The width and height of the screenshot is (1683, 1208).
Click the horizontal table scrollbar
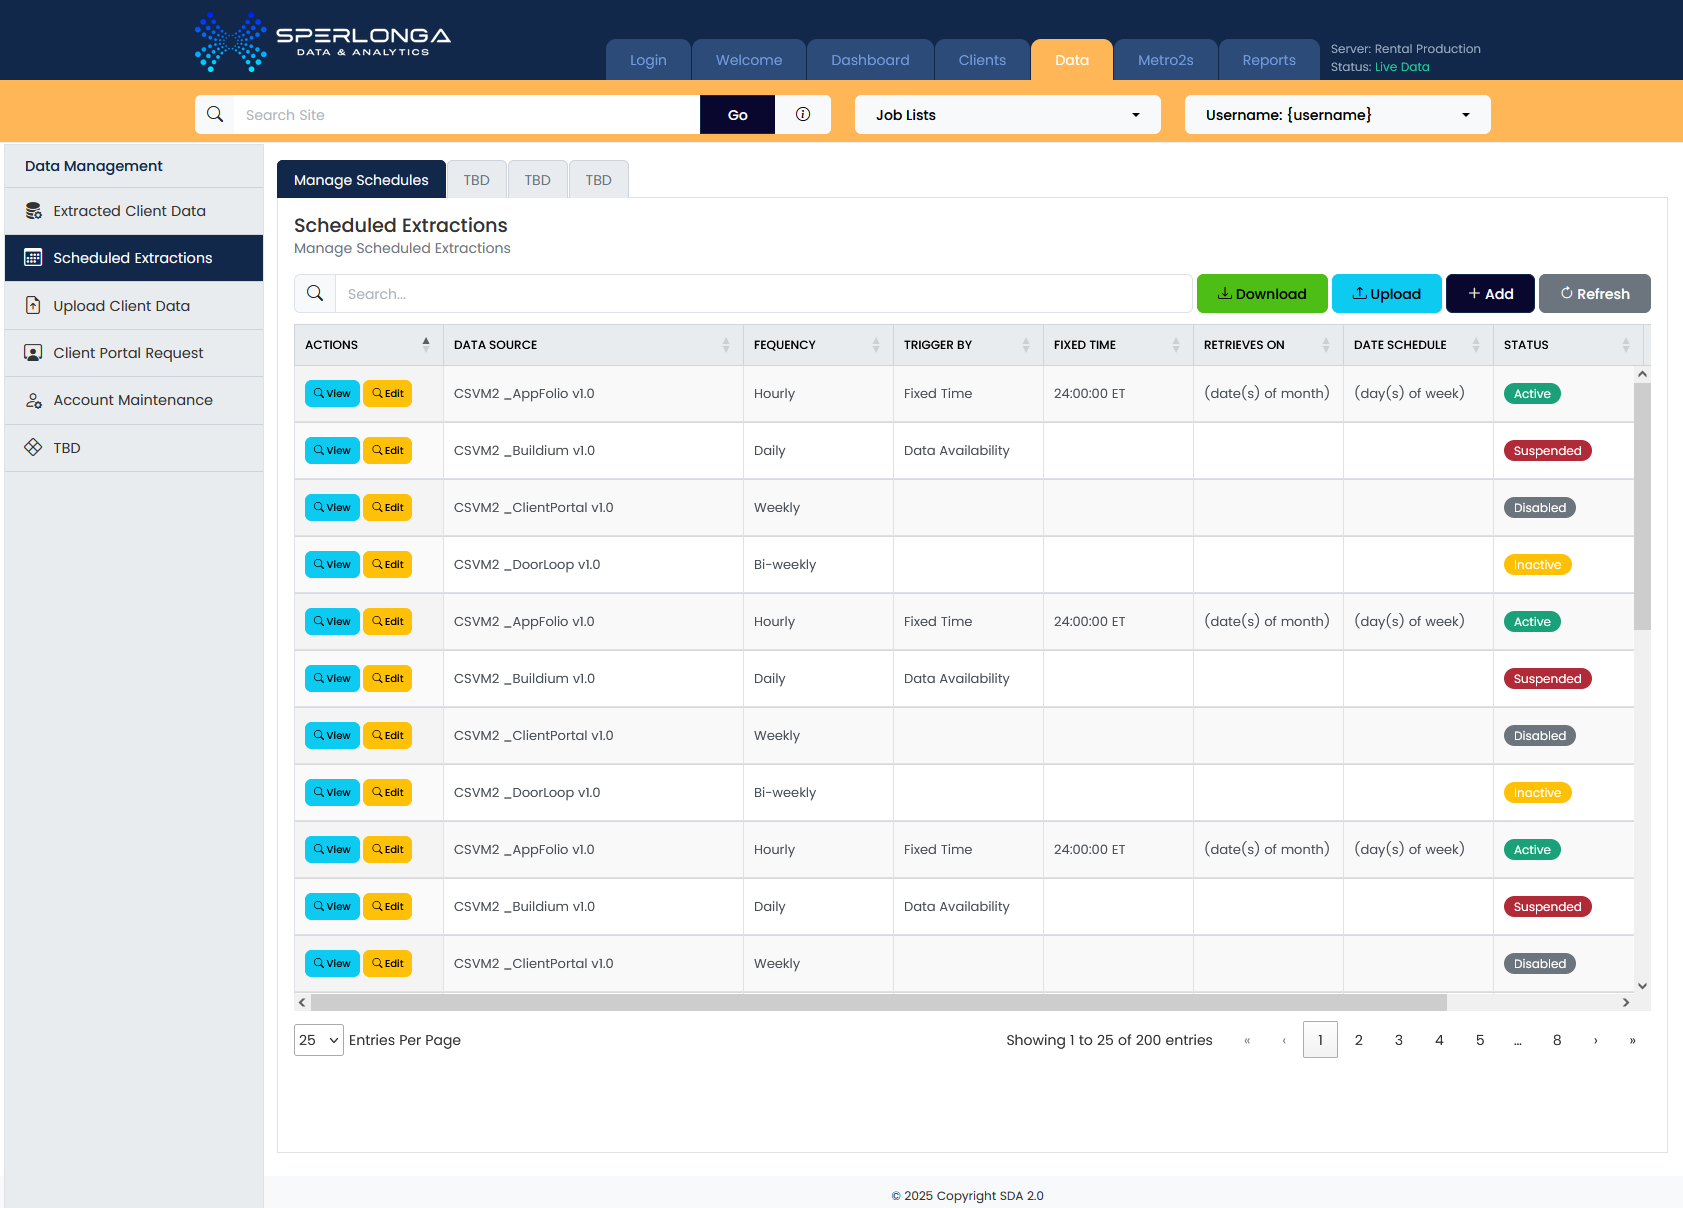click(878, 1002)
